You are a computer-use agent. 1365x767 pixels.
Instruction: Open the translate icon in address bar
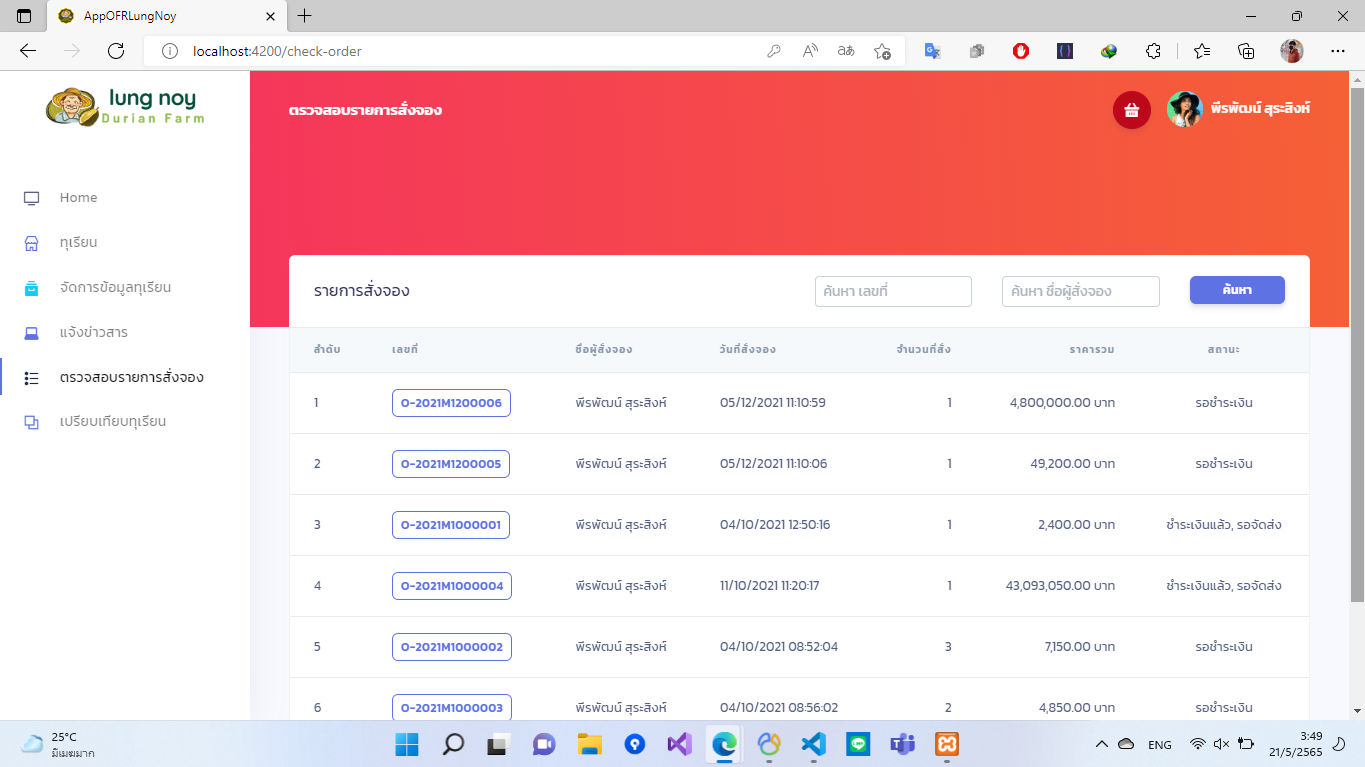coord(846,51)
